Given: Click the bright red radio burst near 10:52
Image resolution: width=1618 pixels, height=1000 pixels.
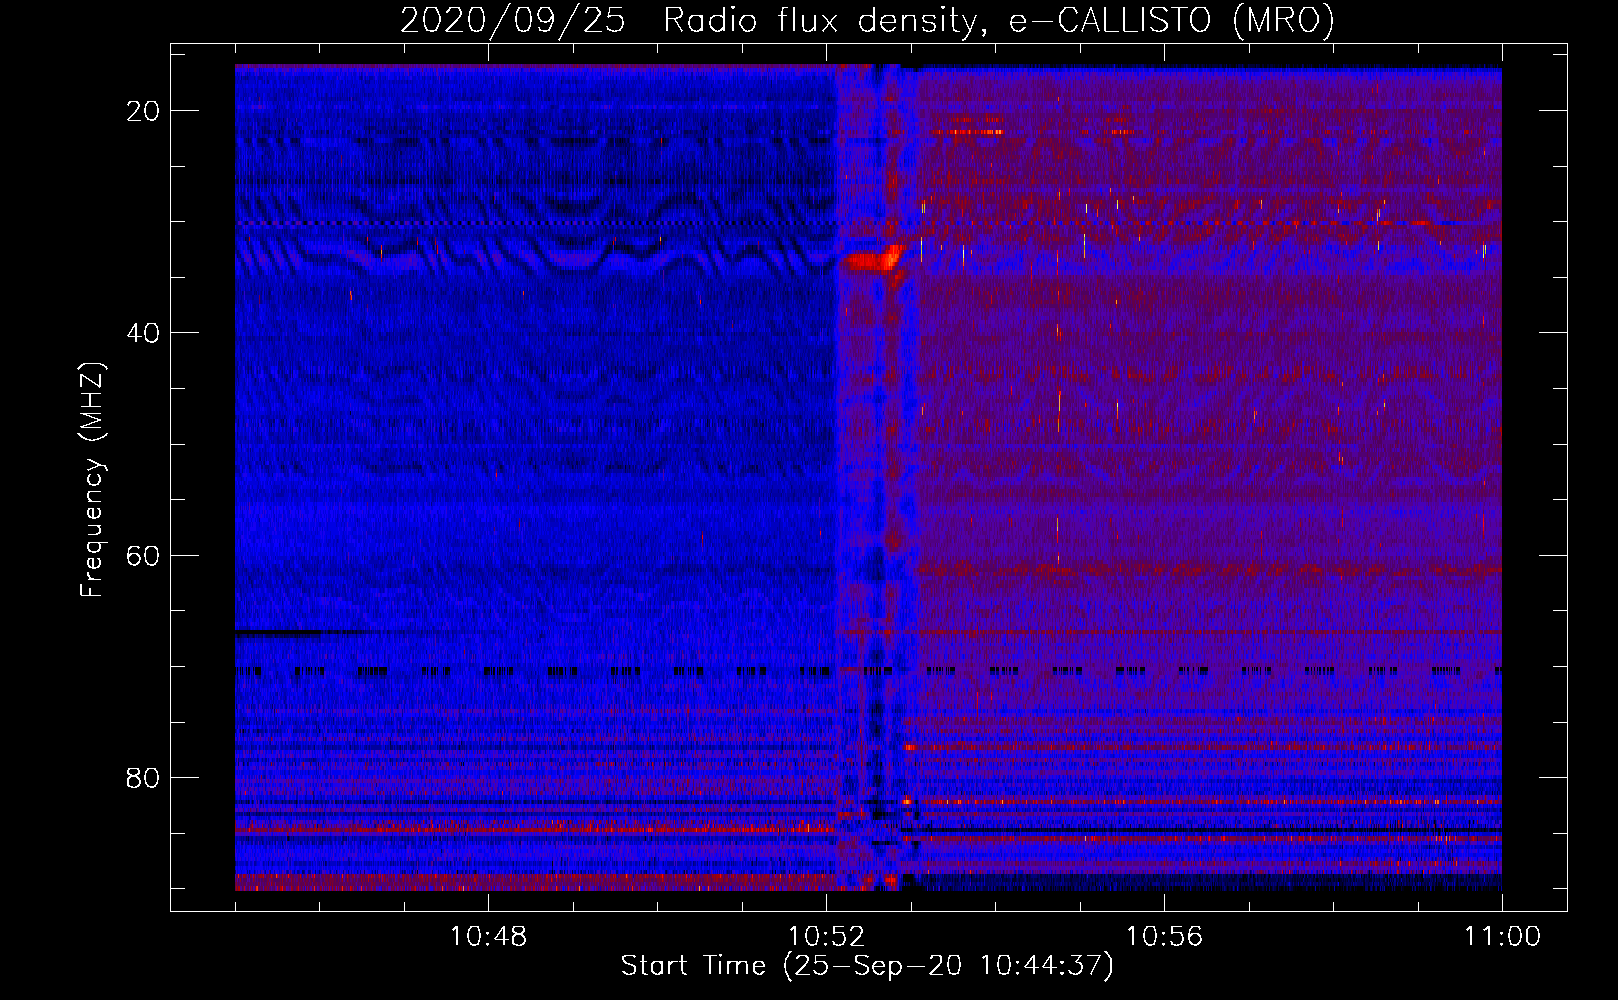Looking at the screenshot, I should pyautogui.click(x=872, y=259).
